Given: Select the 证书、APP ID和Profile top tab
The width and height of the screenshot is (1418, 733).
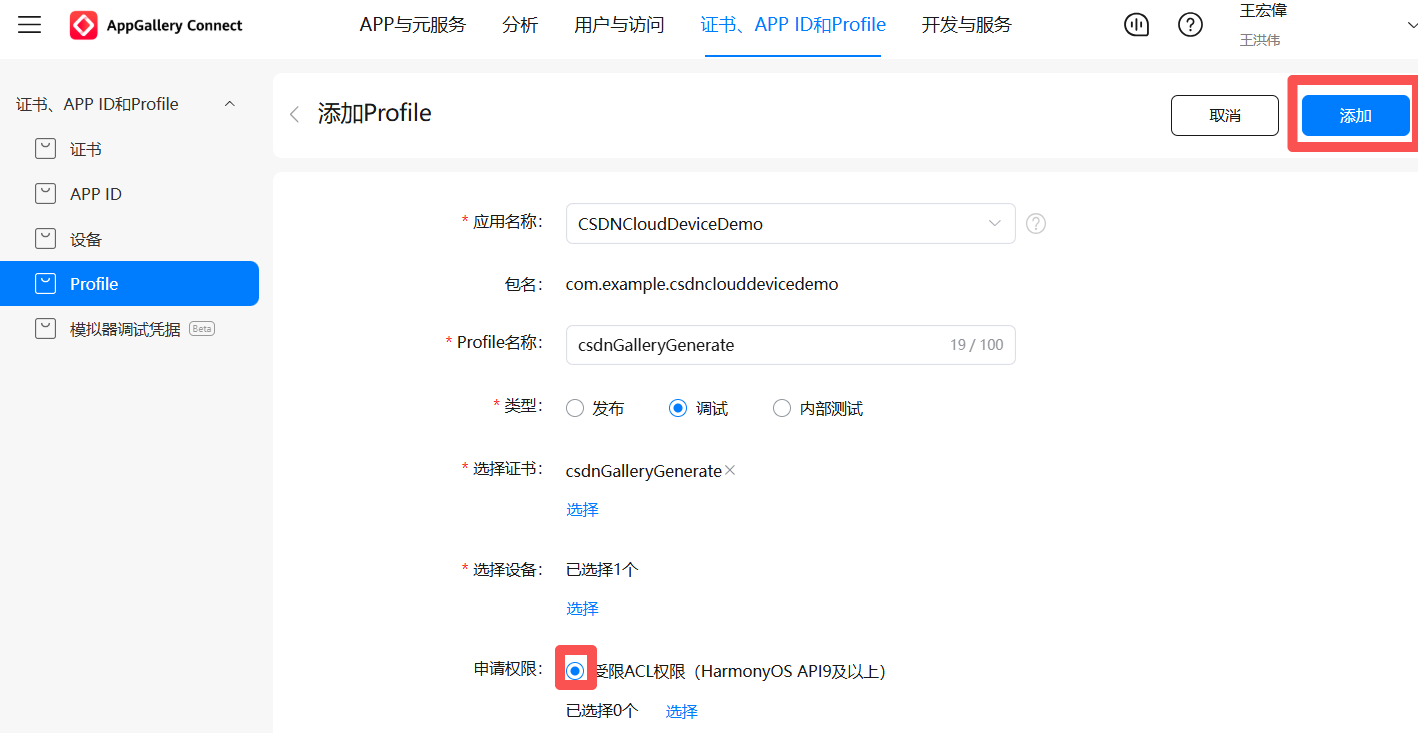Looking at the screenshot, I should point(793,25).
